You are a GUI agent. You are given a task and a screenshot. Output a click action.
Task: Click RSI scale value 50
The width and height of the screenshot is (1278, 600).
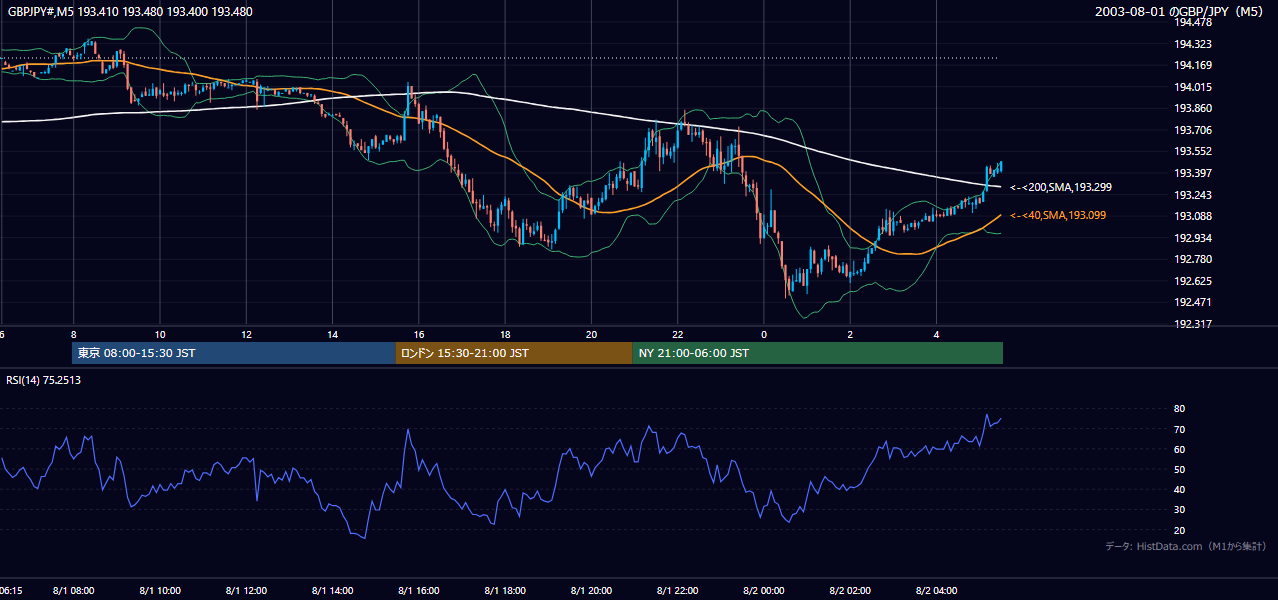click(1180, 469)
